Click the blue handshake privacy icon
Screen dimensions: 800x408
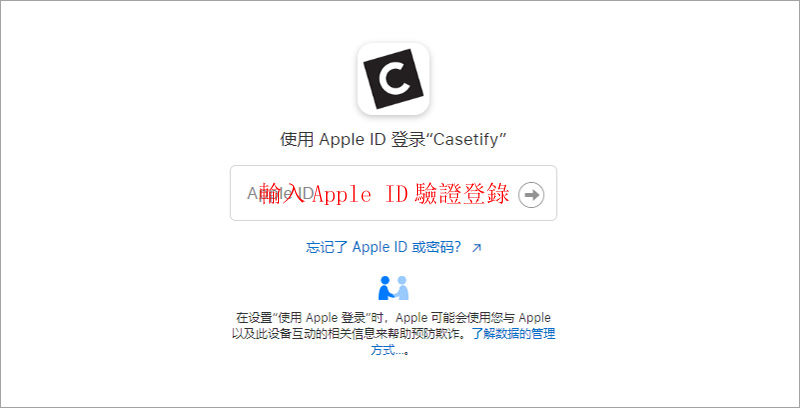coord(393,288)
